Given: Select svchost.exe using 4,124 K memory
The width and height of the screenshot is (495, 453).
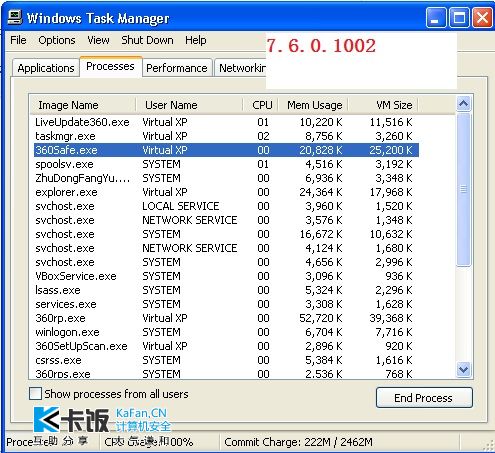Looking at the screenshot, I should (x=226, y=248).
